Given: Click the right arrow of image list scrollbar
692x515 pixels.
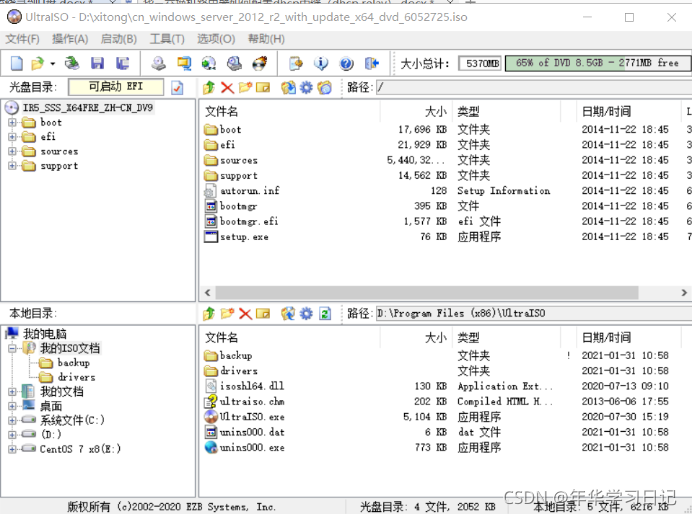Looking at the screenshot, I should coord(684,292).
